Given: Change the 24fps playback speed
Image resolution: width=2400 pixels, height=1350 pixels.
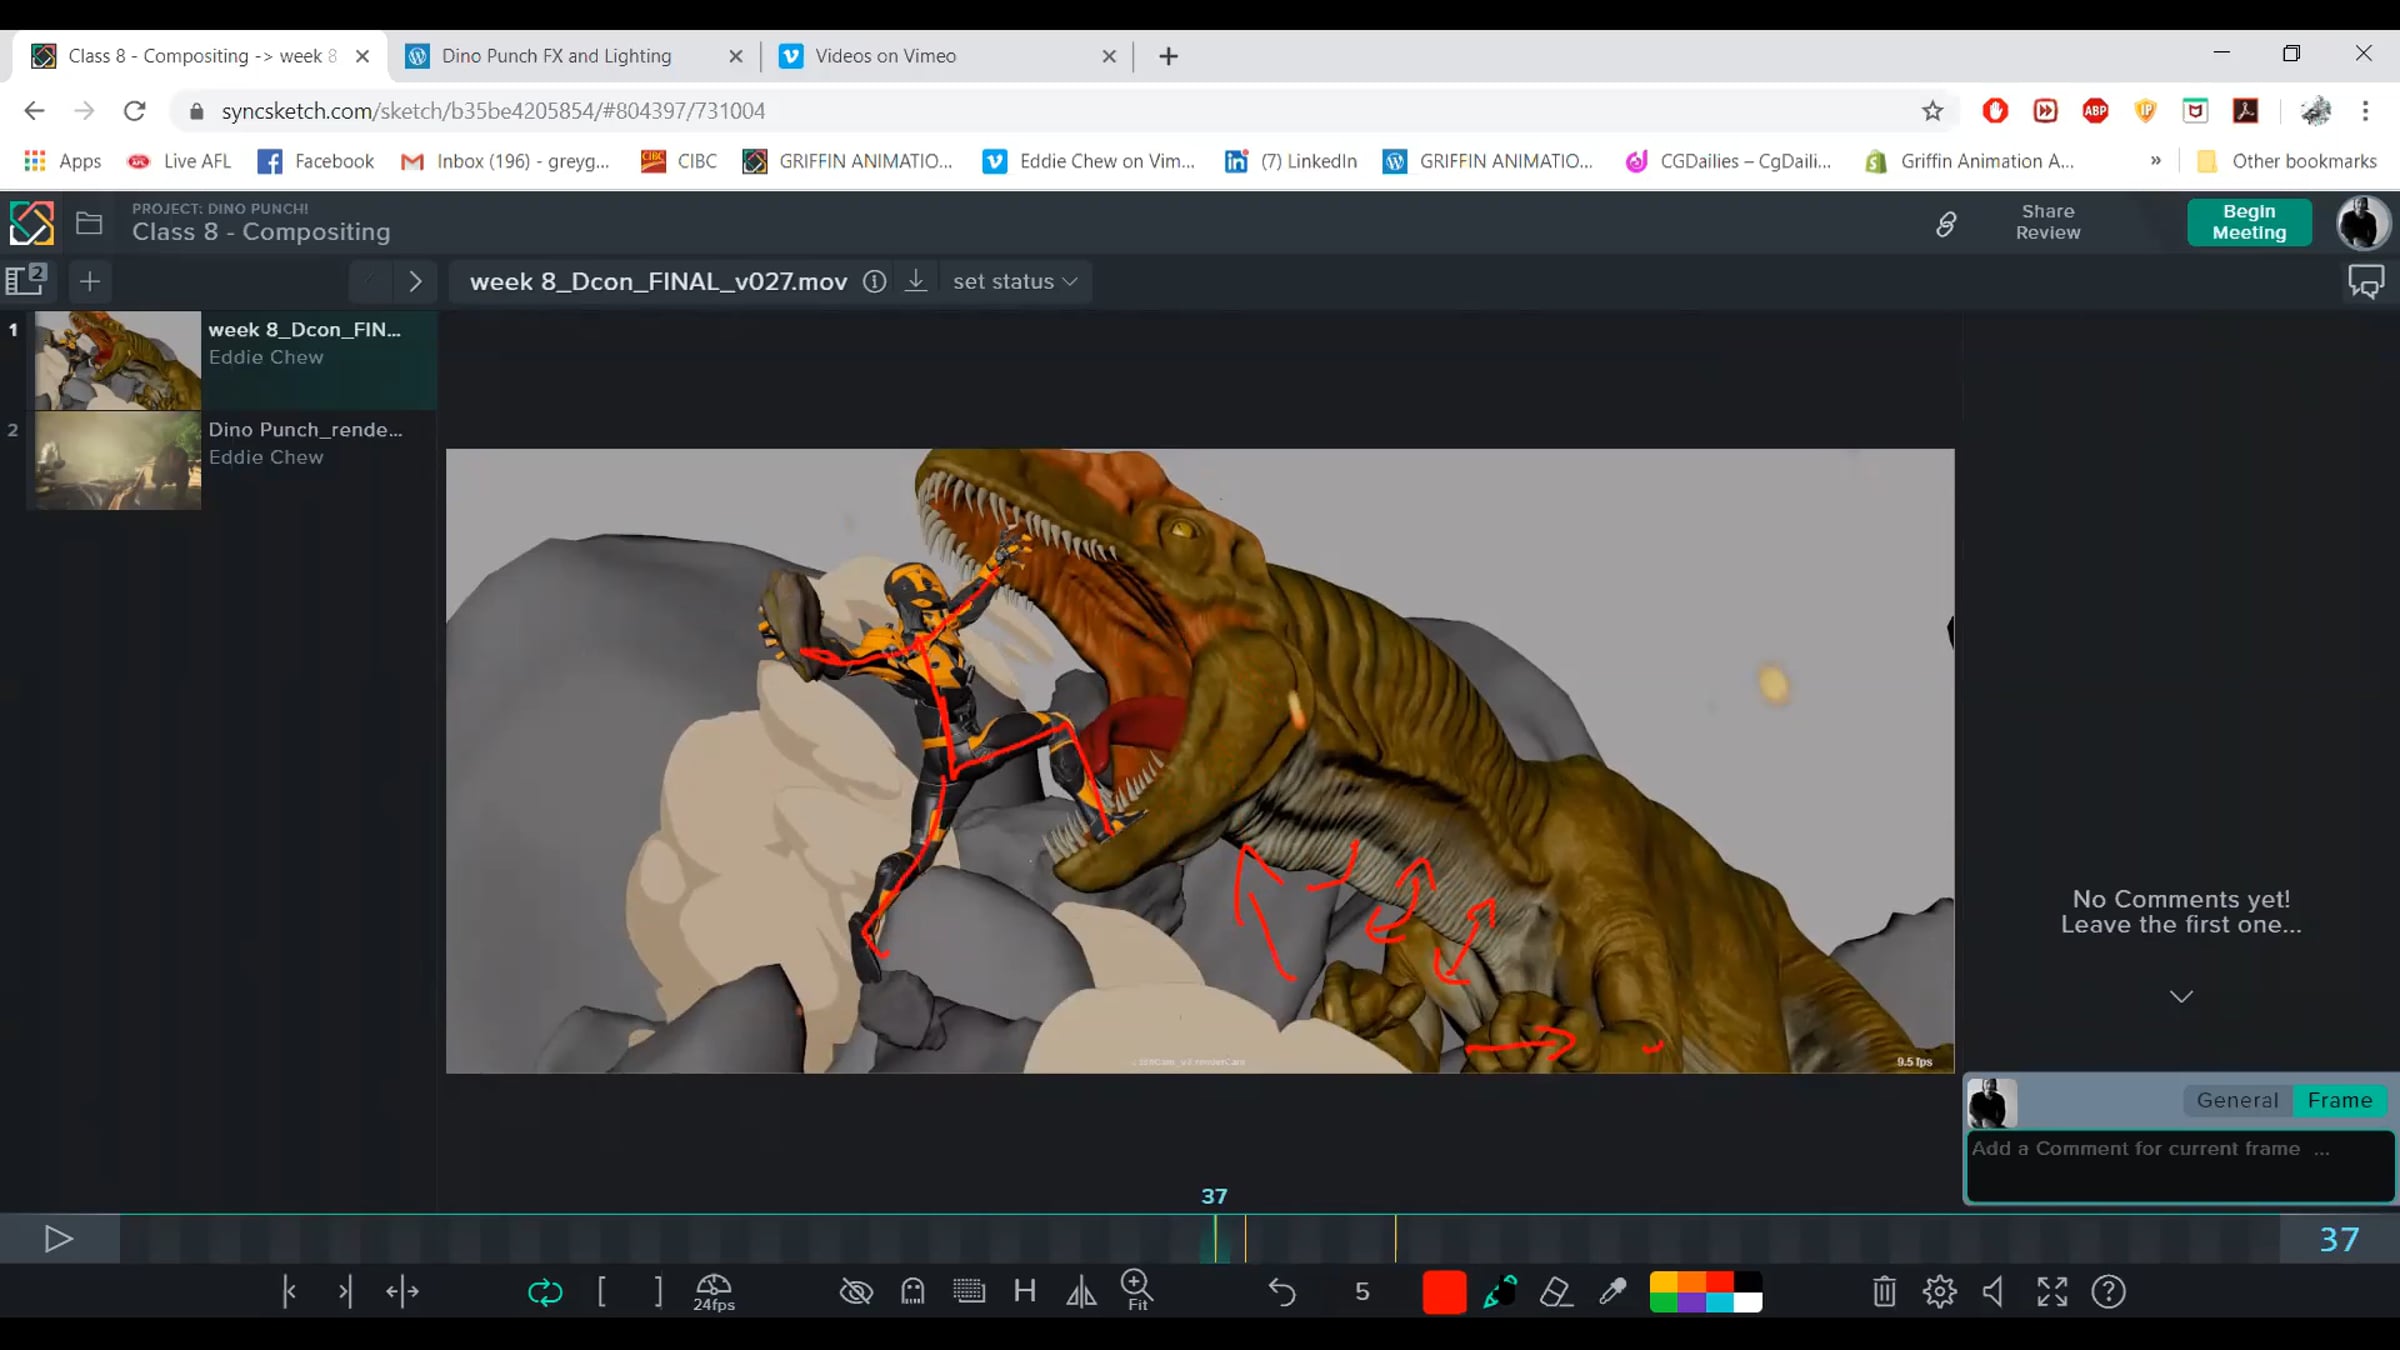Looking at the screenshot, I should click(714, 1292).
